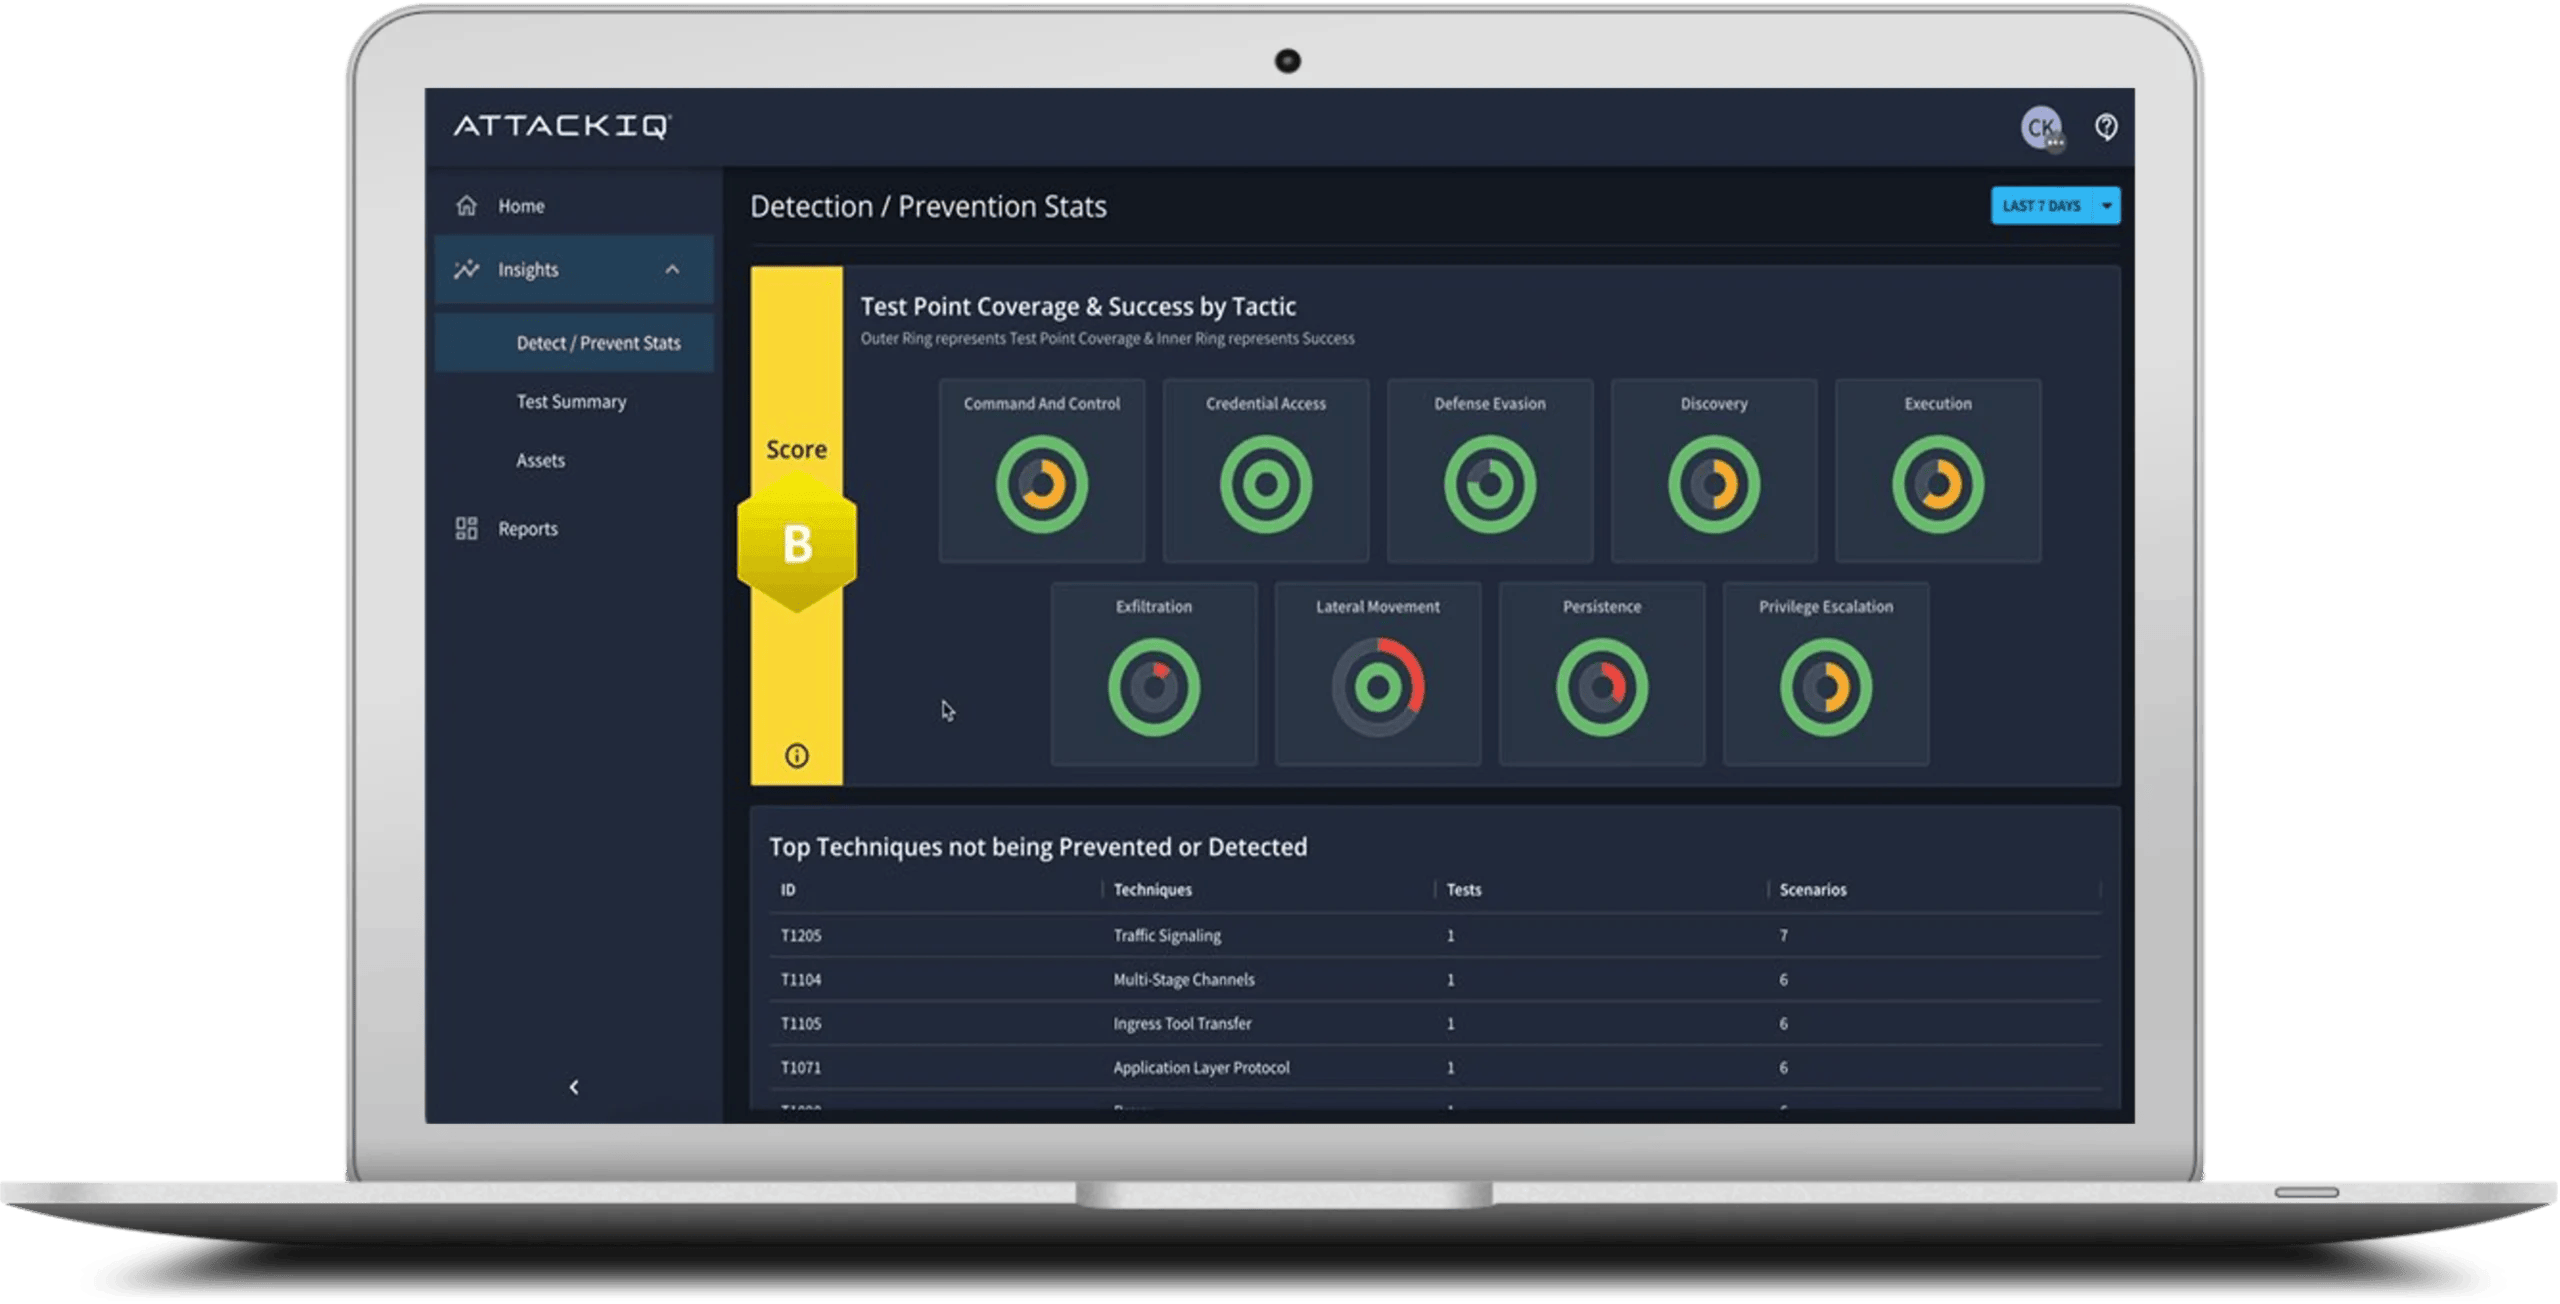Click the ATTACKIQ logo
This screenshot has width=2560, height=1304.
pyautogui.click(x=563, y=127)
